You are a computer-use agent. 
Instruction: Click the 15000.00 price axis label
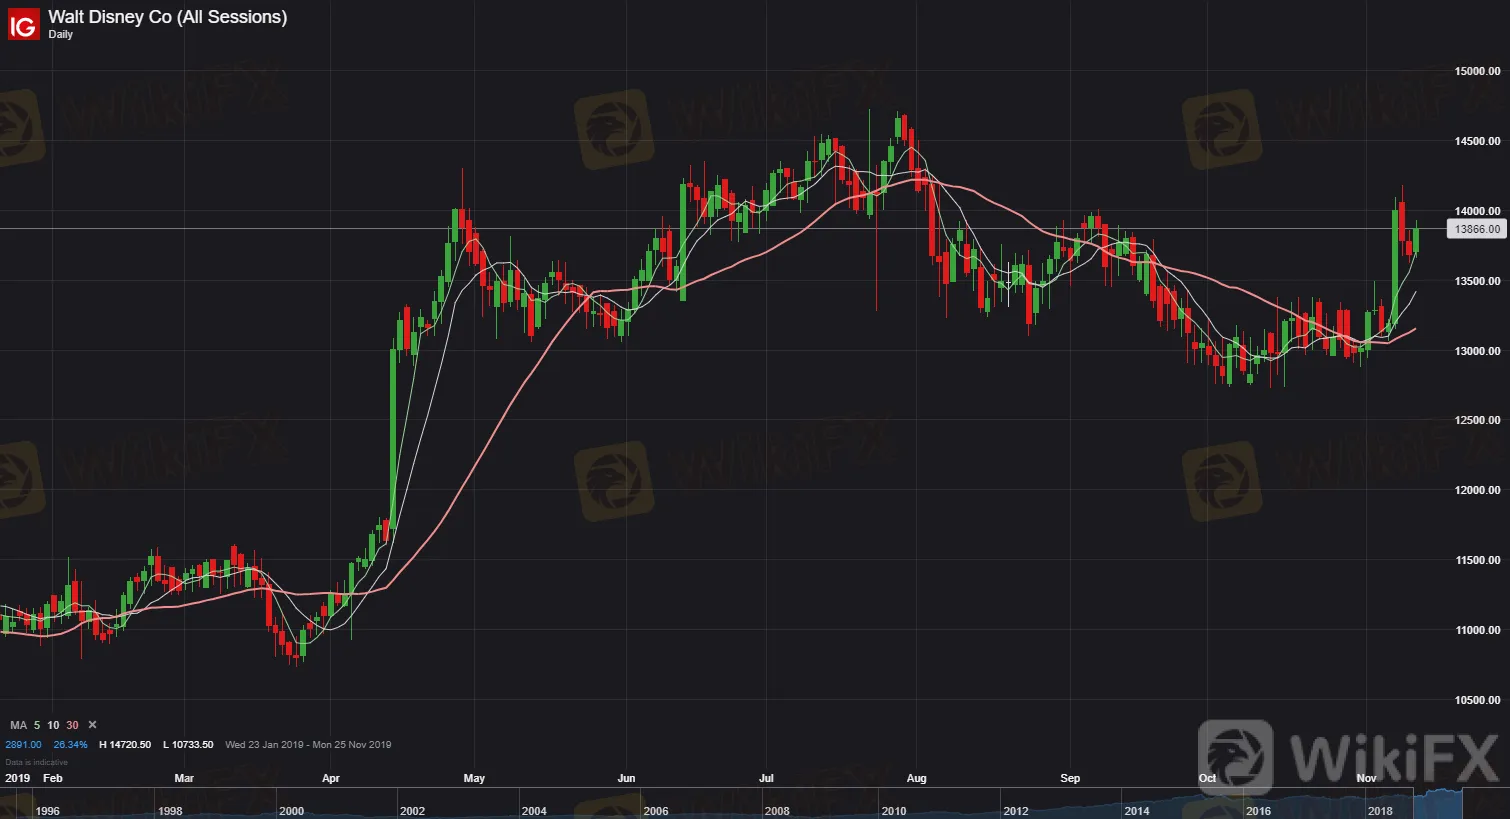(x=1476, y=71)
